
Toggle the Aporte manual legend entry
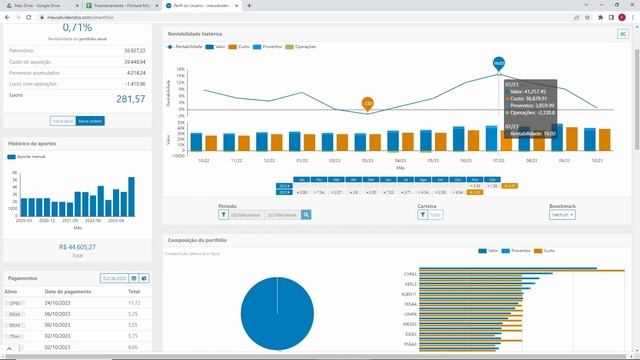tap(27, 157)
